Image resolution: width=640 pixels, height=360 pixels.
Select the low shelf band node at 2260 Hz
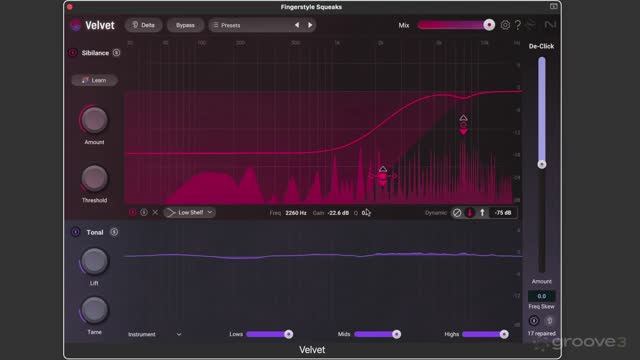(x=382, y=176)
